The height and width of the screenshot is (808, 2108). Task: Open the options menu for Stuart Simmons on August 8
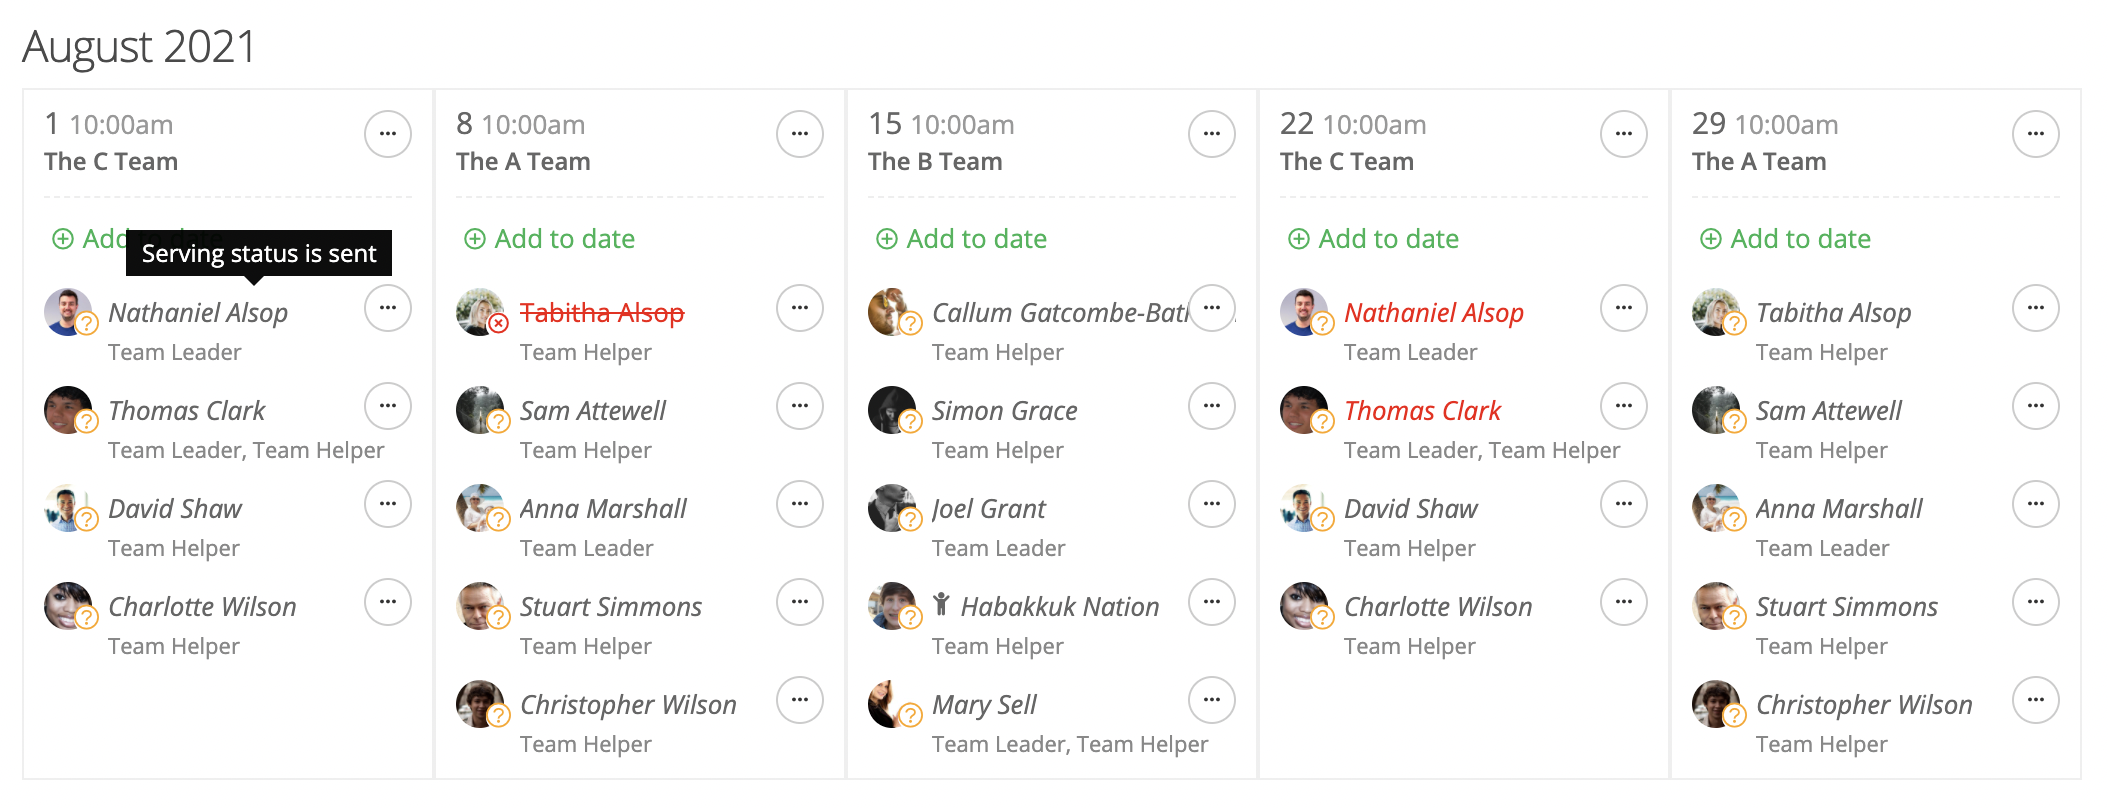click(799, 602)
